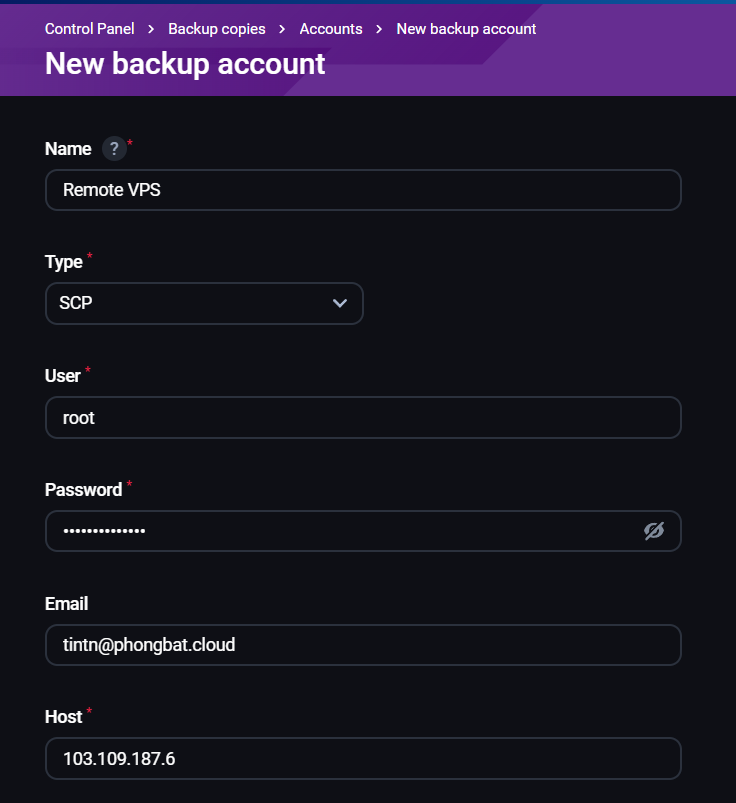736x803 pixels.
Task: Go to Control Panel breadcrumb
Action: coord(89,29)
